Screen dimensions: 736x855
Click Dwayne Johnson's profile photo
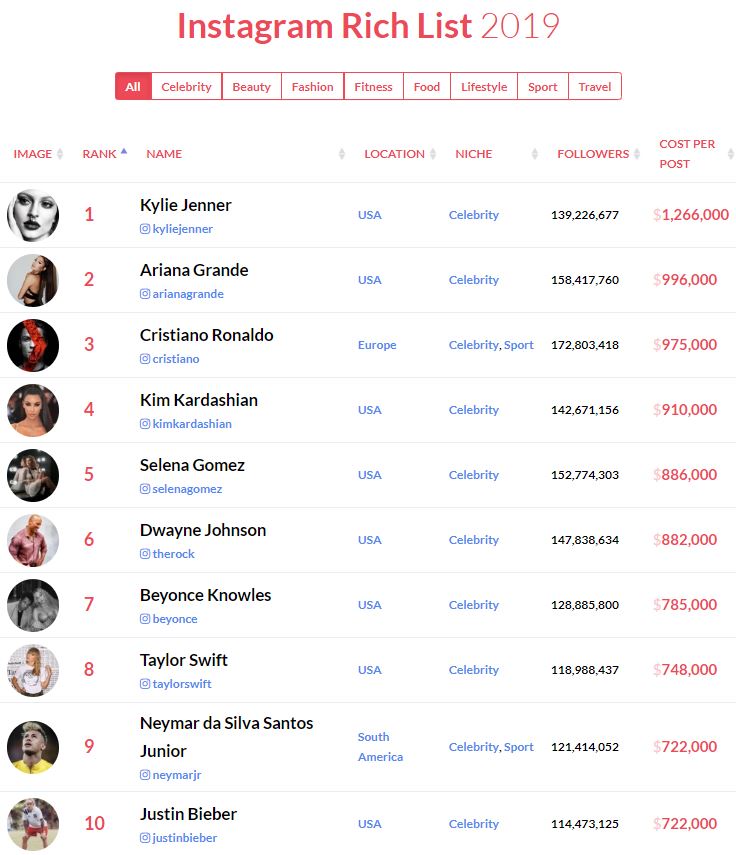33,540
